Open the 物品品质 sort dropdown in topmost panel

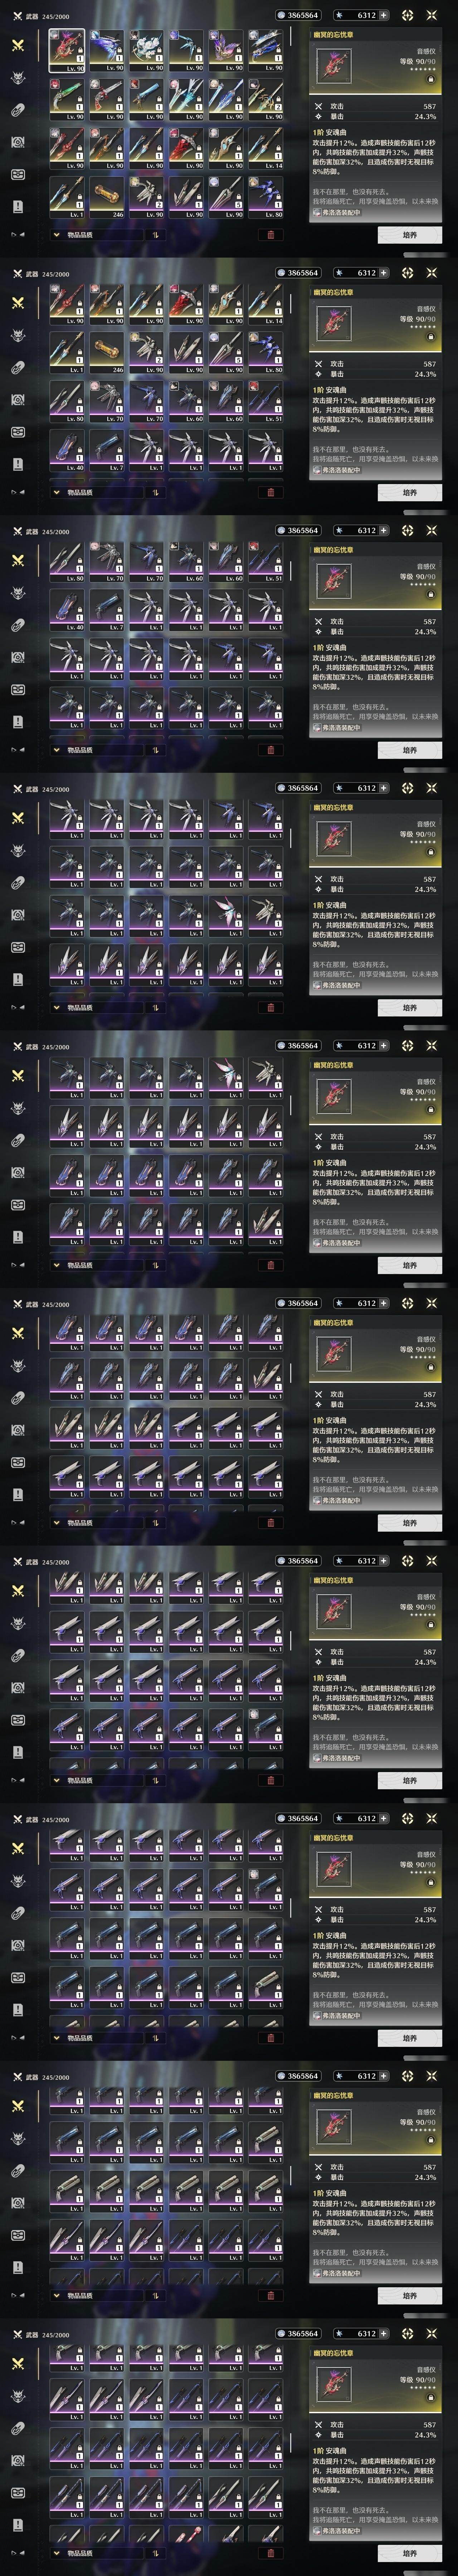[94, 235]
